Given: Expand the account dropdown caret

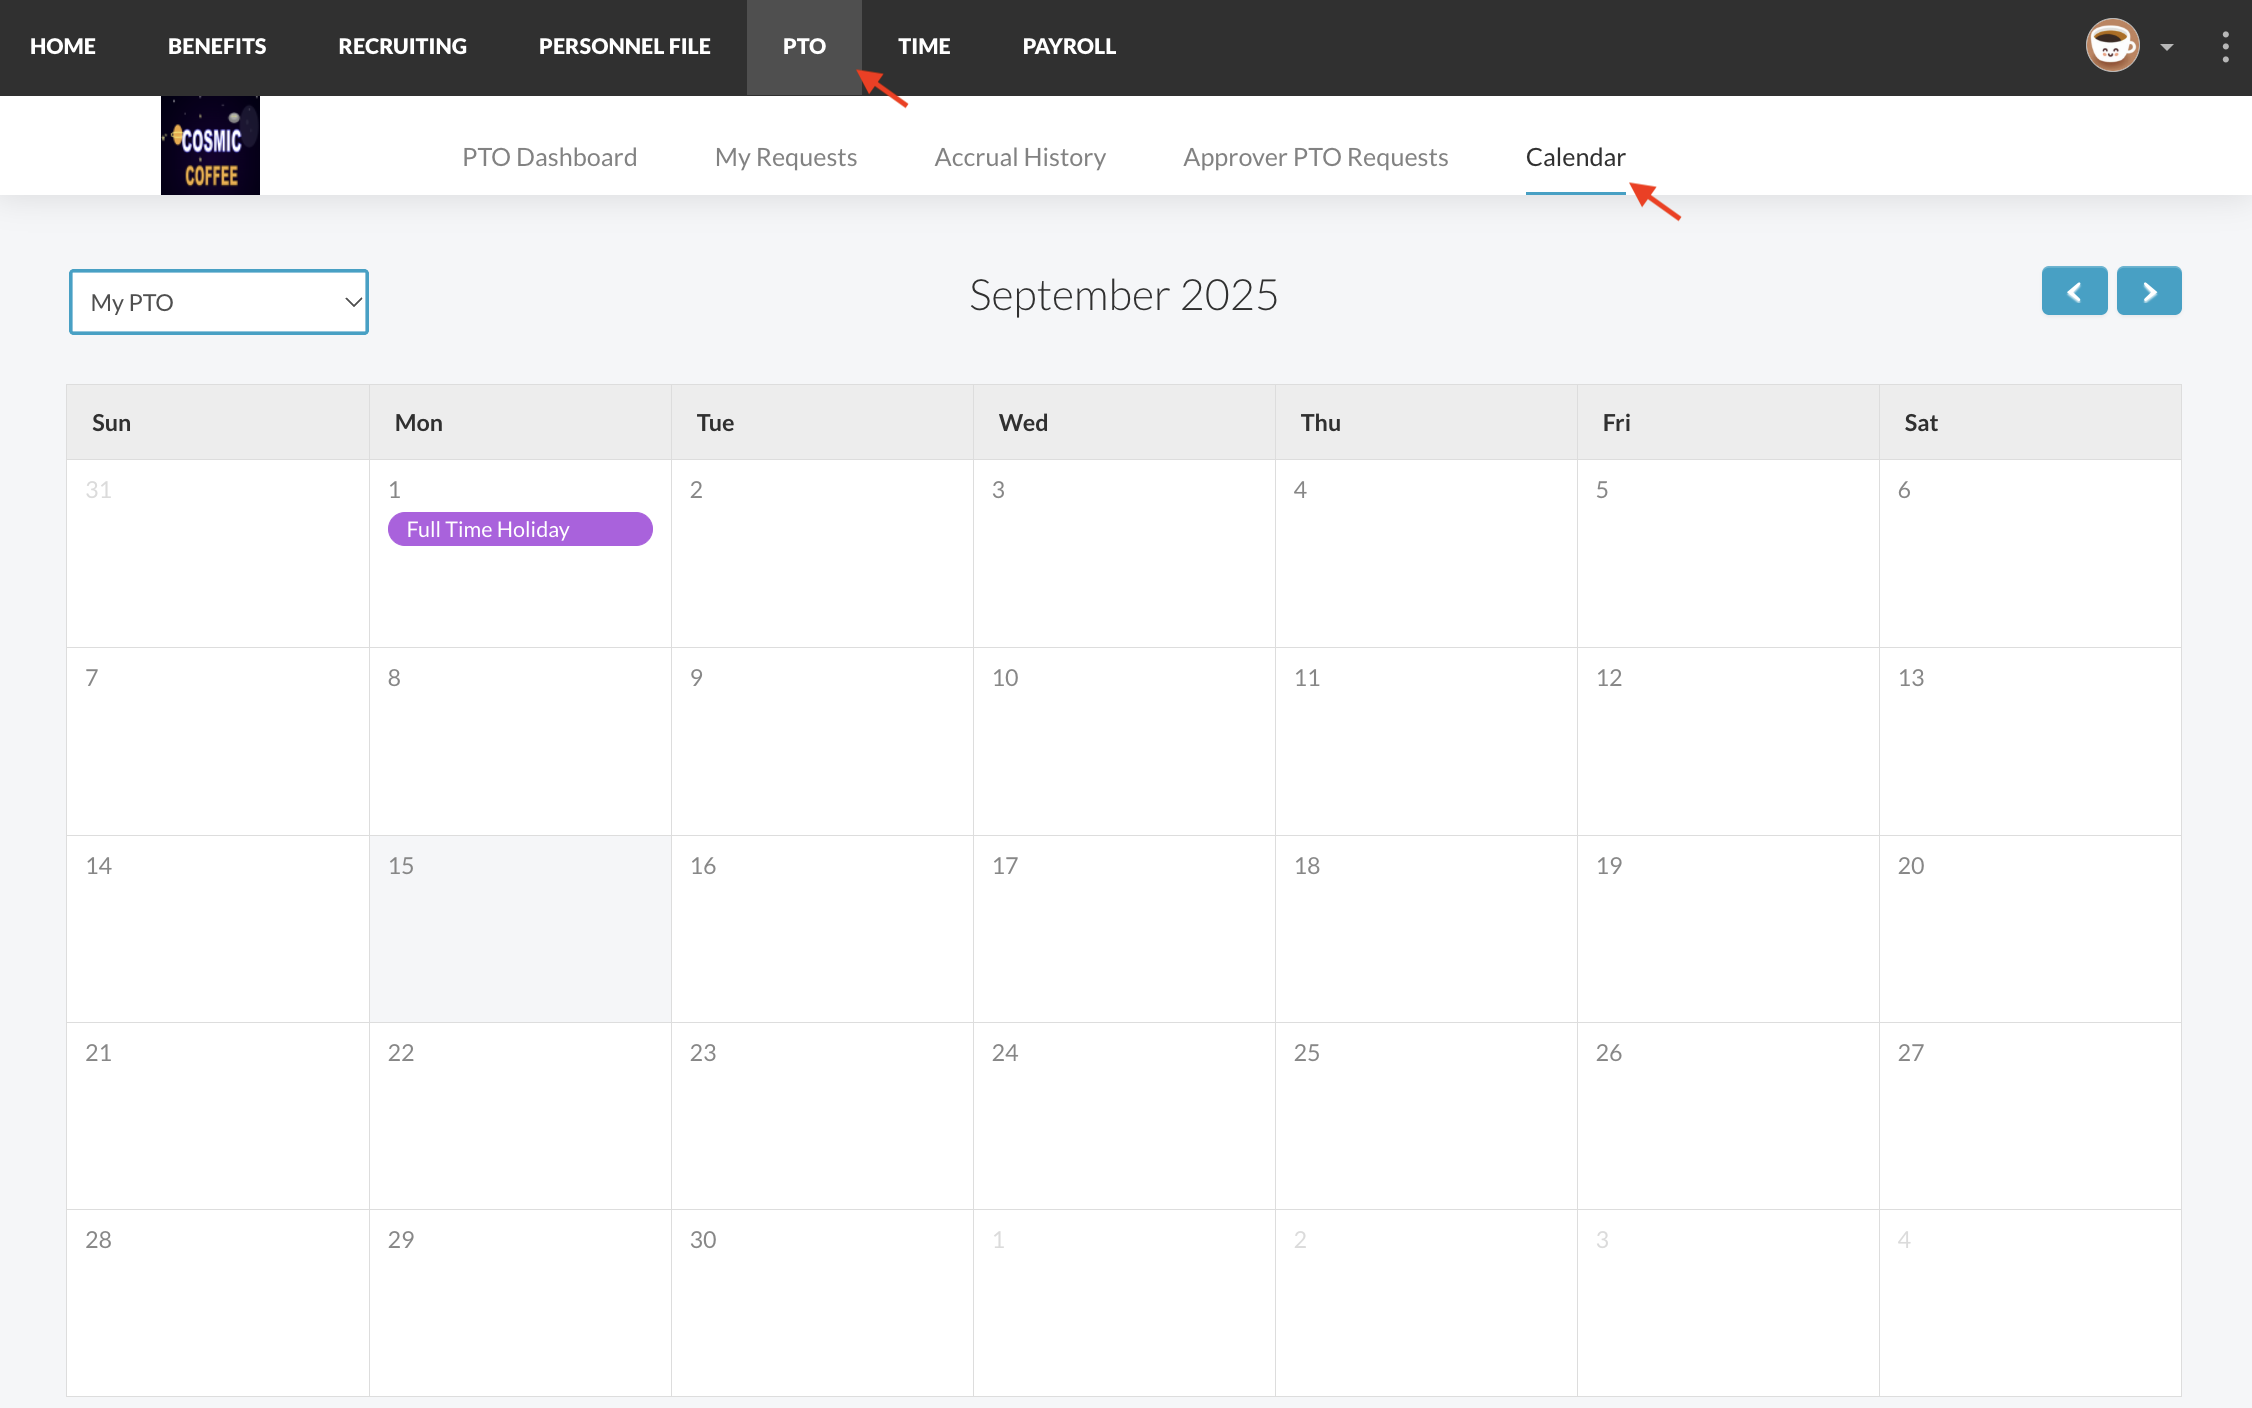Looking at the screenshot, I should click(x=2166, y=47).
